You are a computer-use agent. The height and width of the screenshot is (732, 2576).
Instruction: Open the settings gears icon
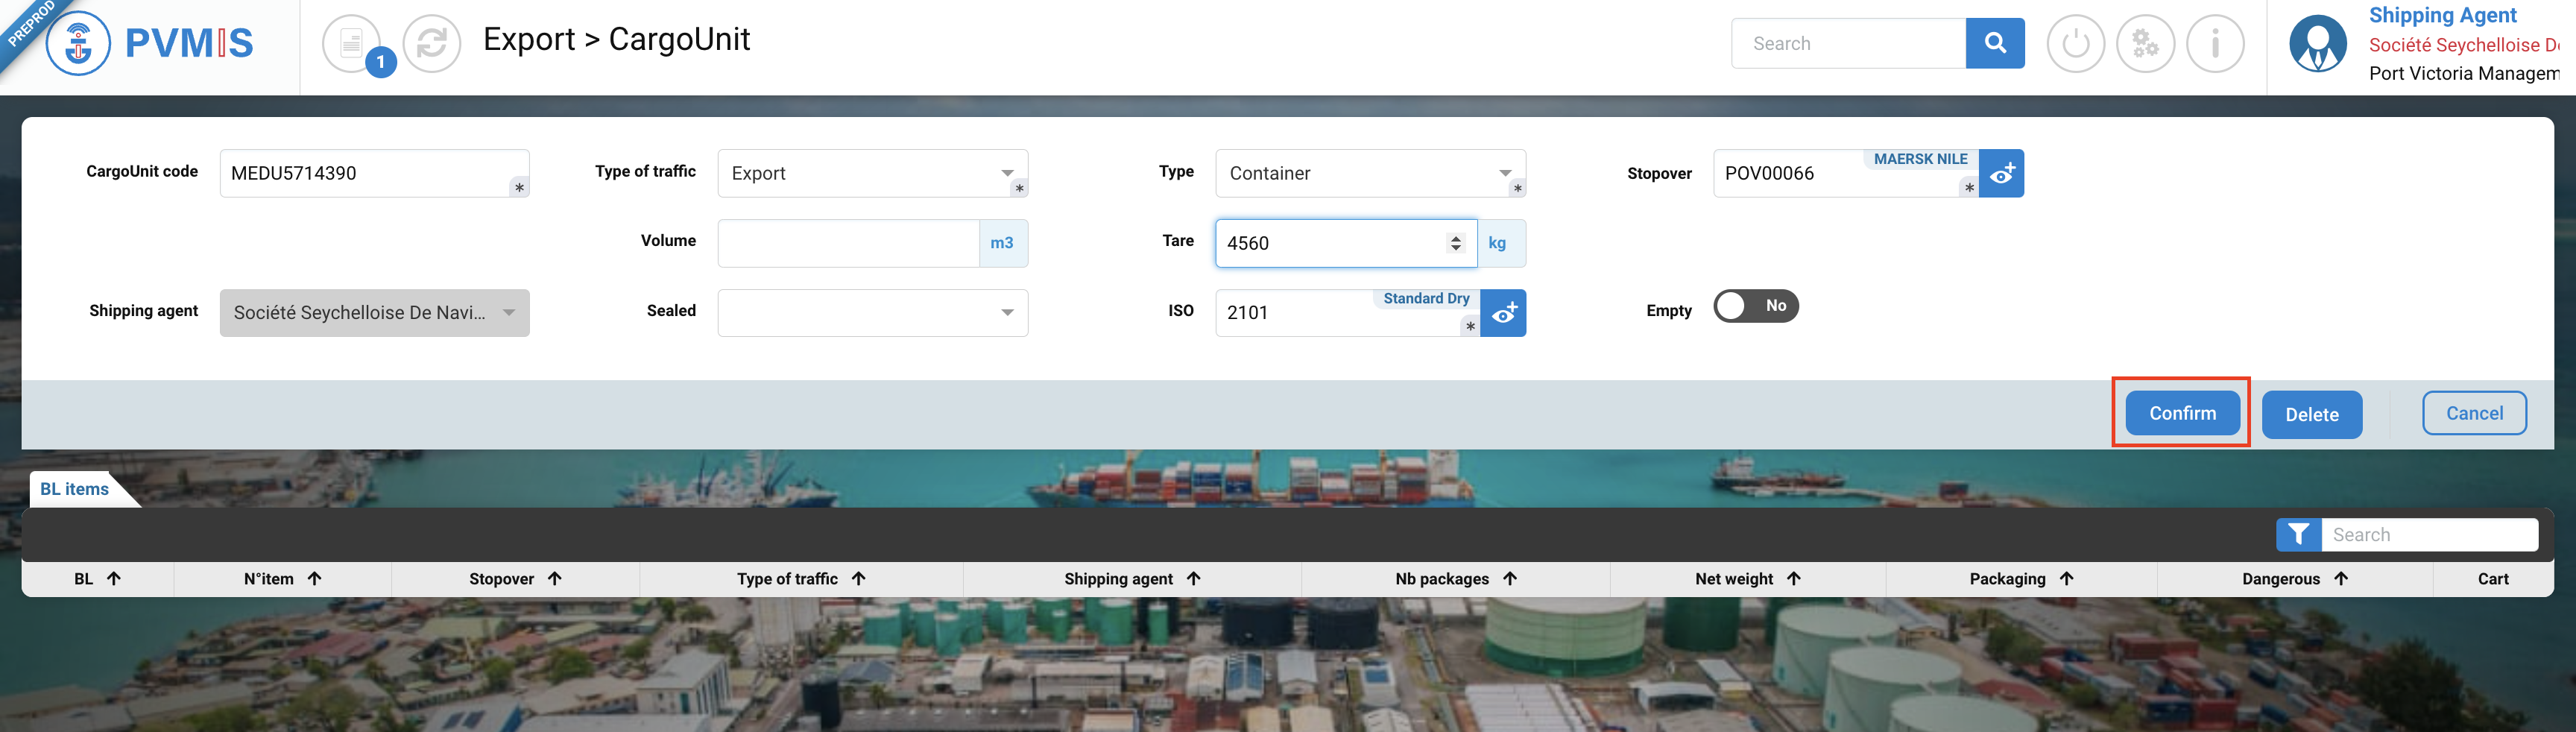[x=2145, y=44]
